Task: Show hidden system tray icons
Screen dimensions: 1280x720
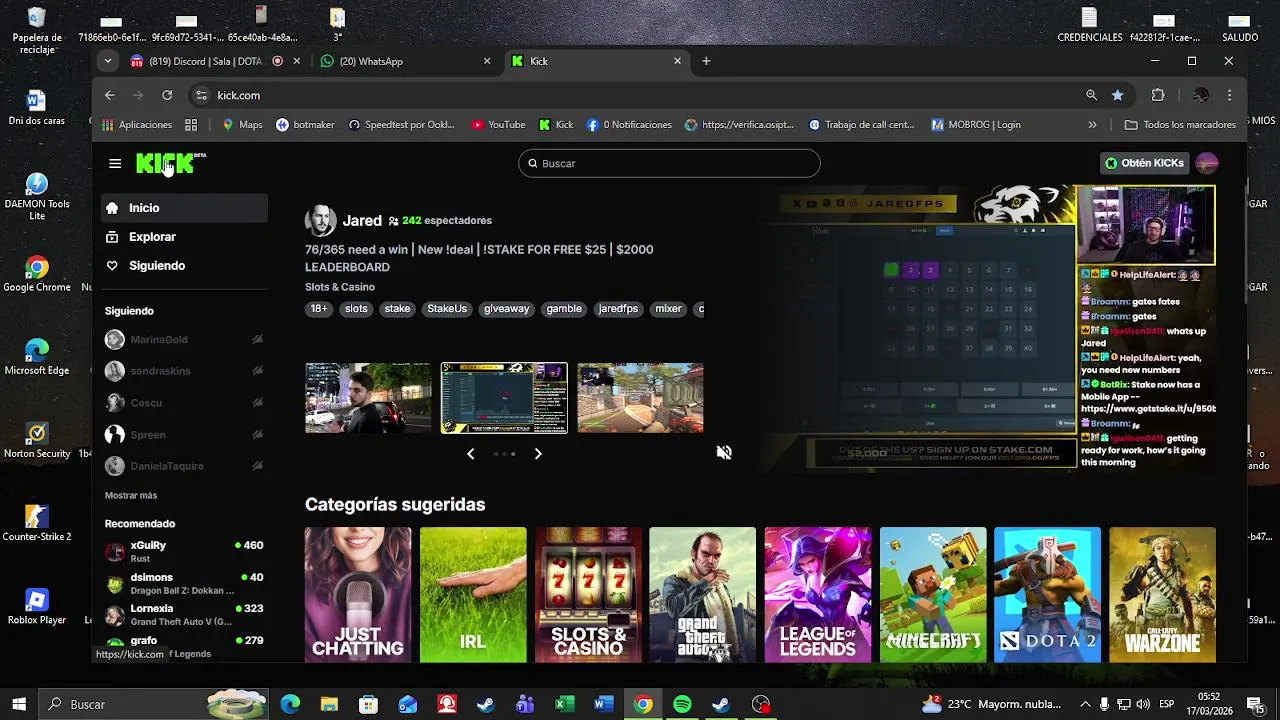Action: coord(1084,704)
